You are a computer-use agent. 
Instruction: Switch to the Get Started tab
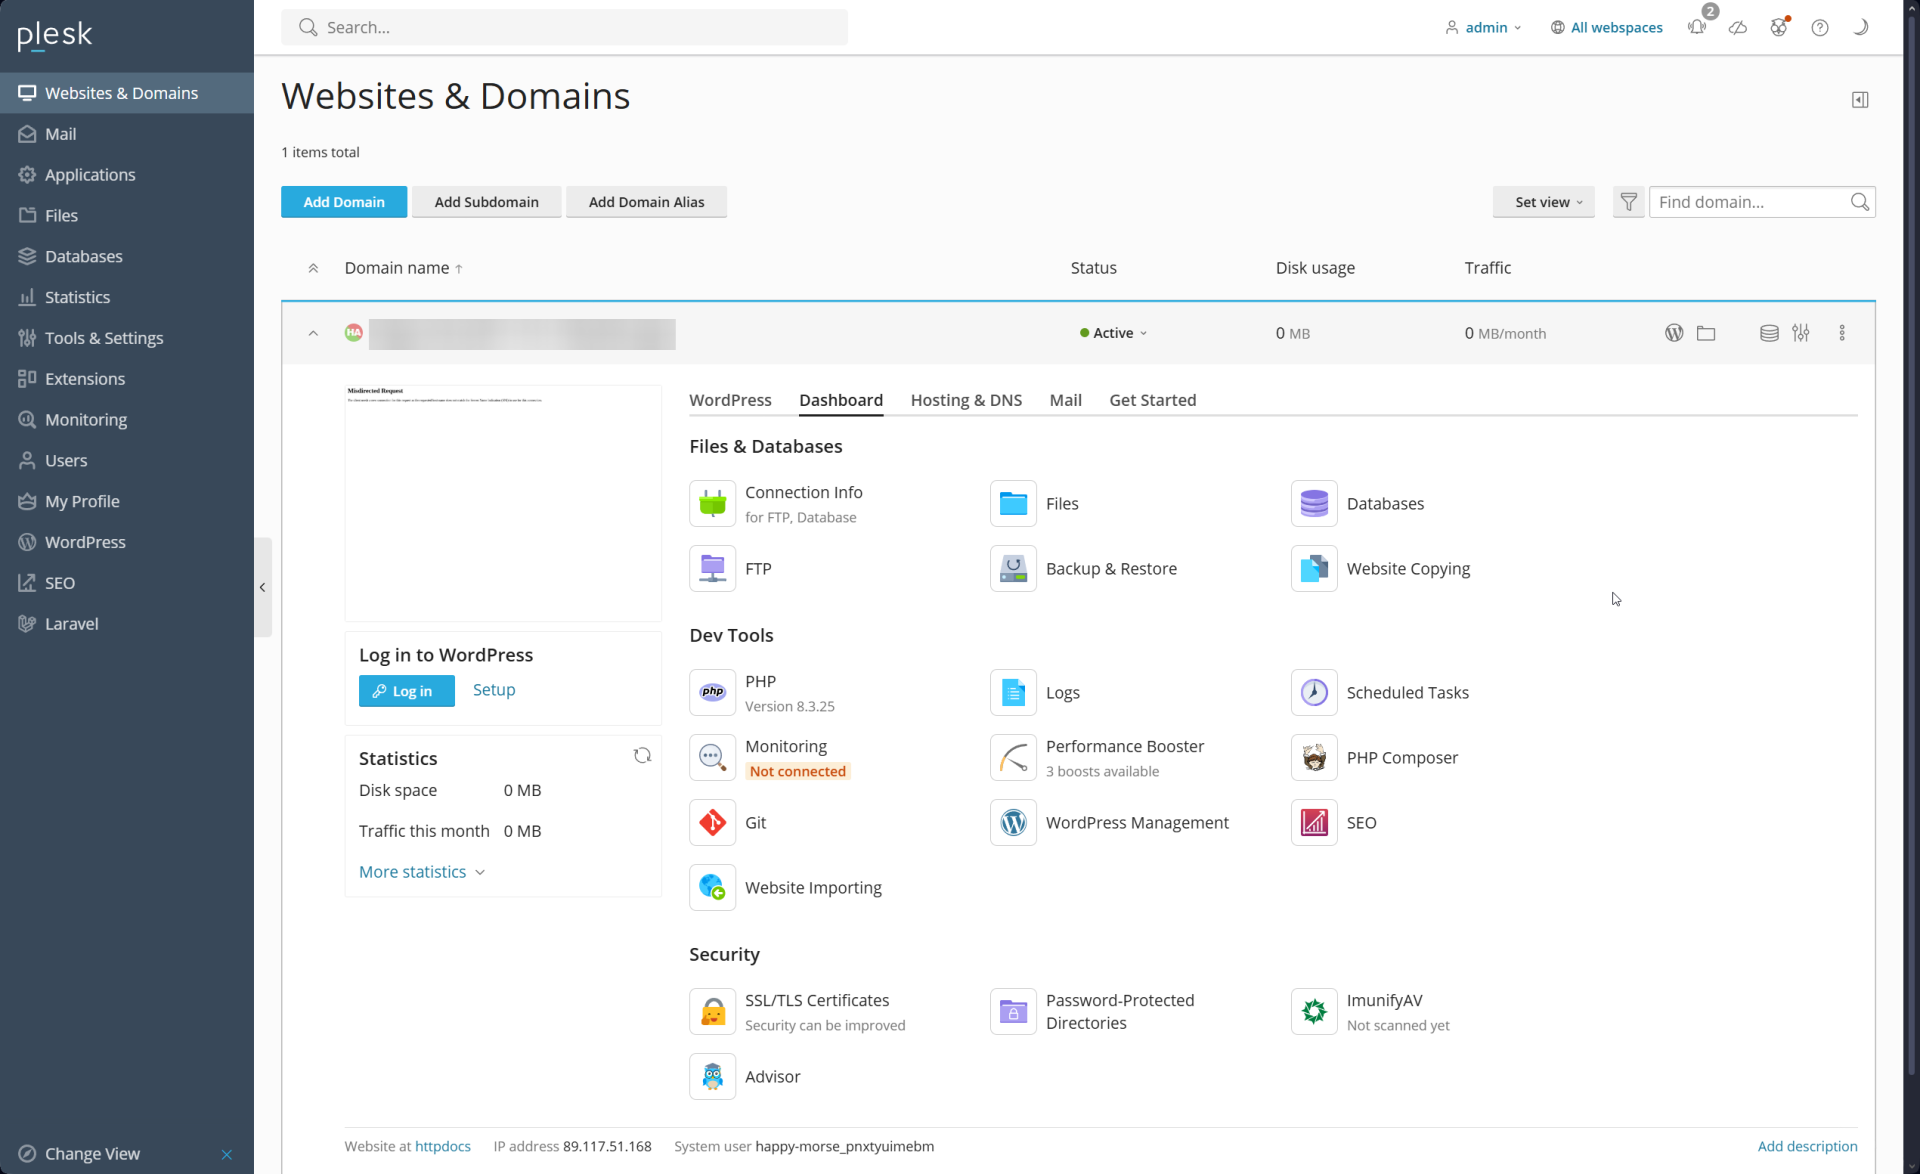point(1152,400)
